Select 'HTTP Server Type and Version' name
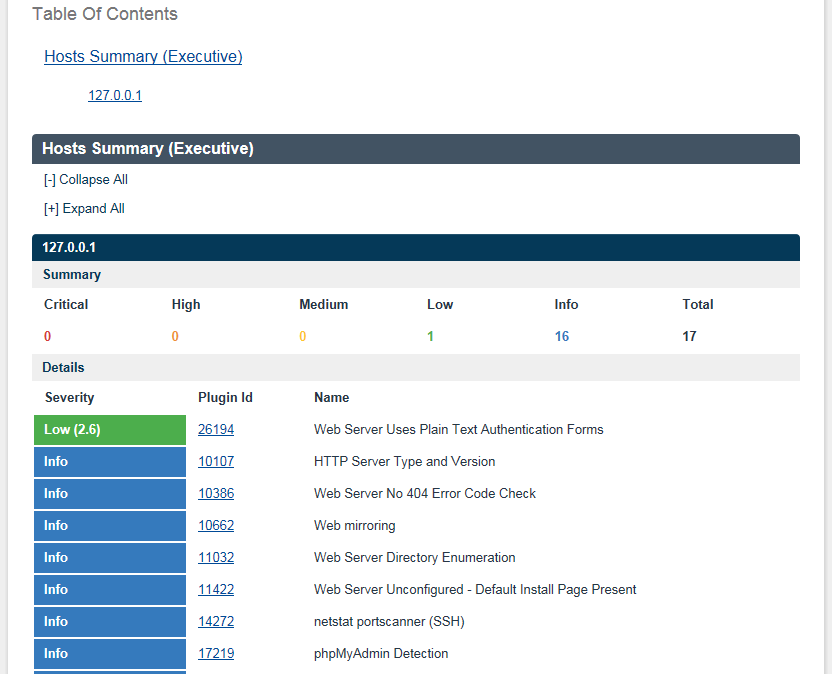Image resolution: width=832 pixels, height=674 pixels. pos(404,461)
